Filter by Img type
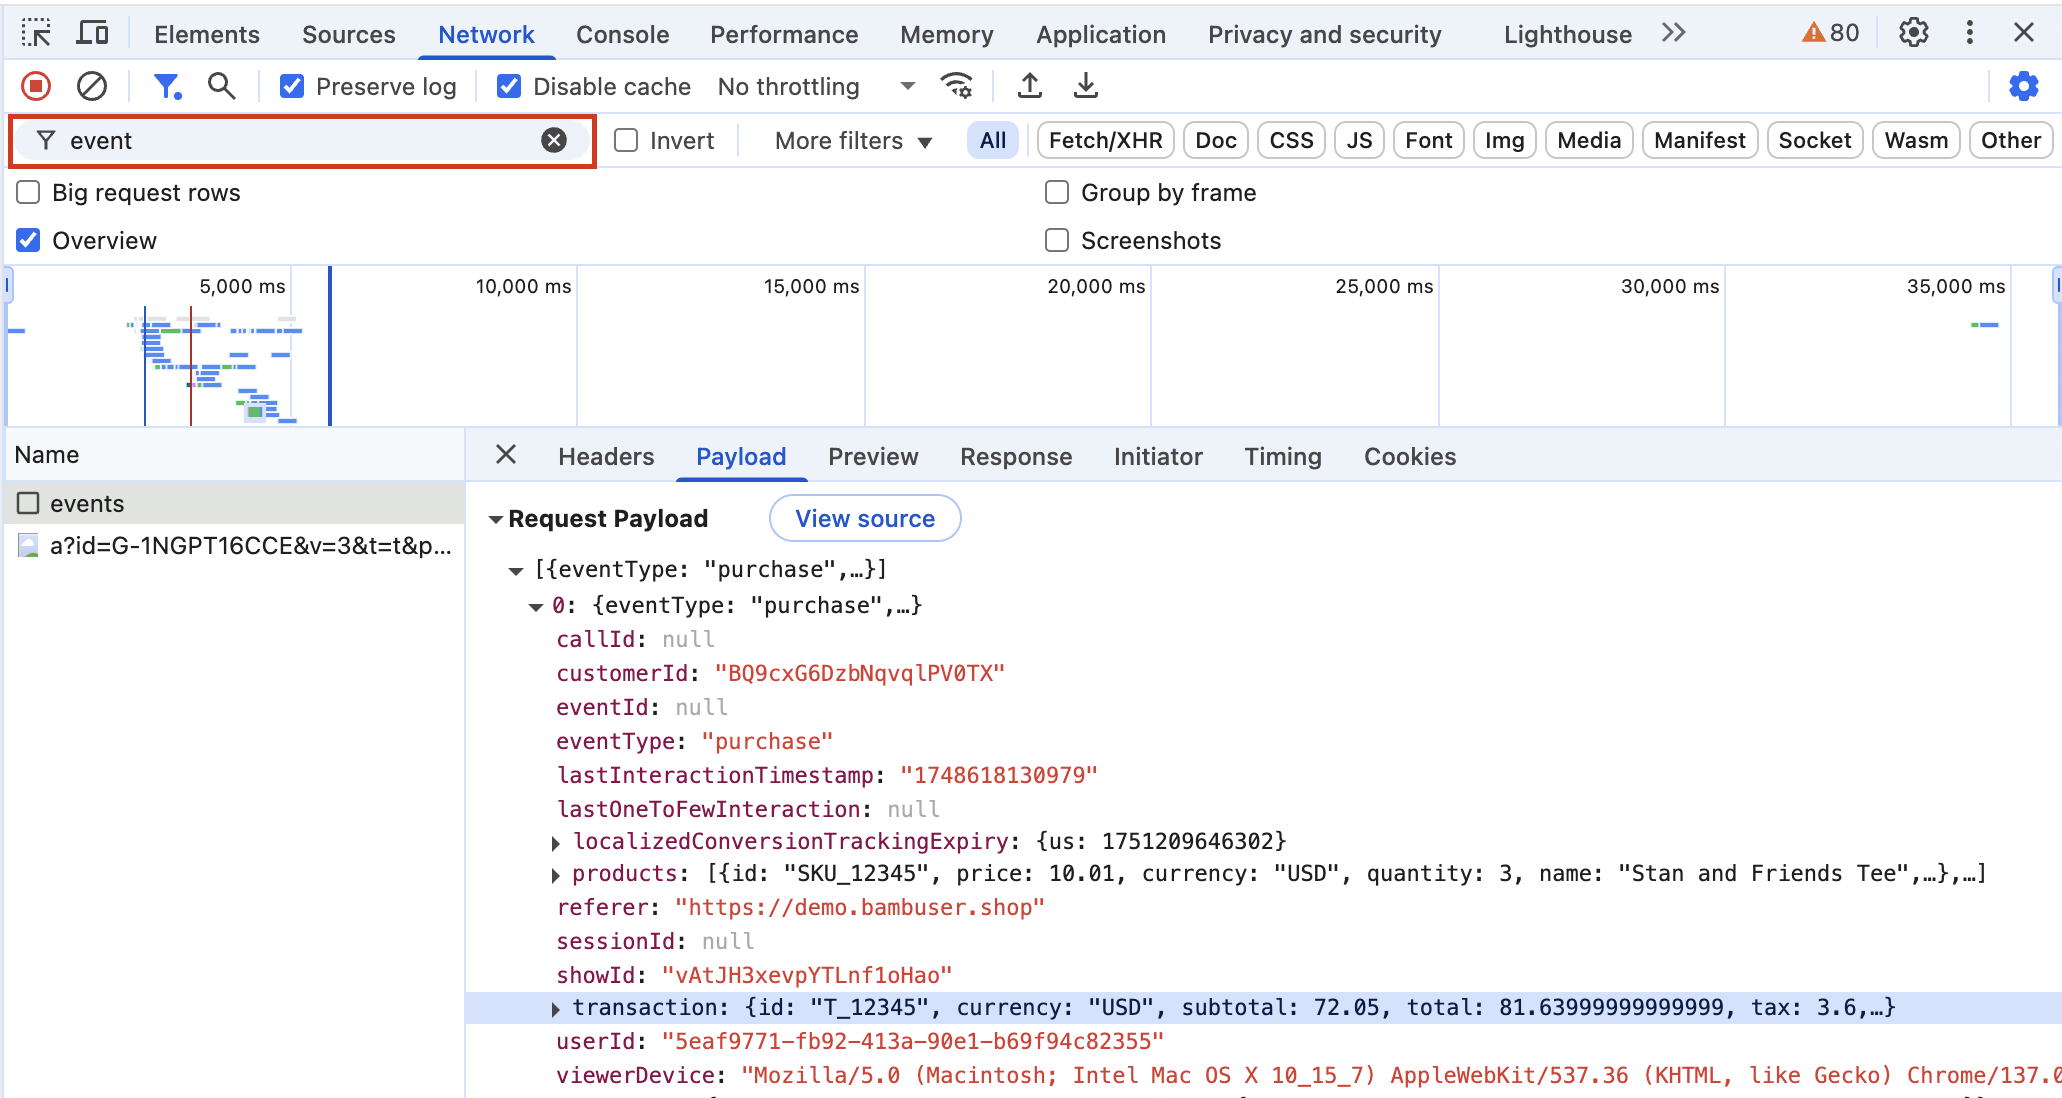The width and height of the screenshot is (2062, 1098). coord(1504,140)
